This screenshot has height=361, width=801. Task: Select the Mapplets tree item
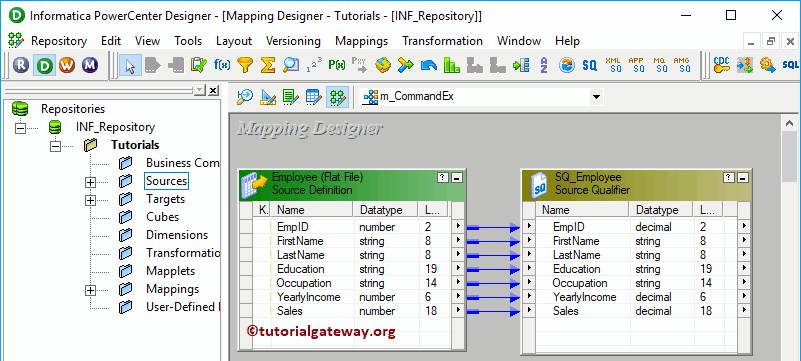coord(171,271)
